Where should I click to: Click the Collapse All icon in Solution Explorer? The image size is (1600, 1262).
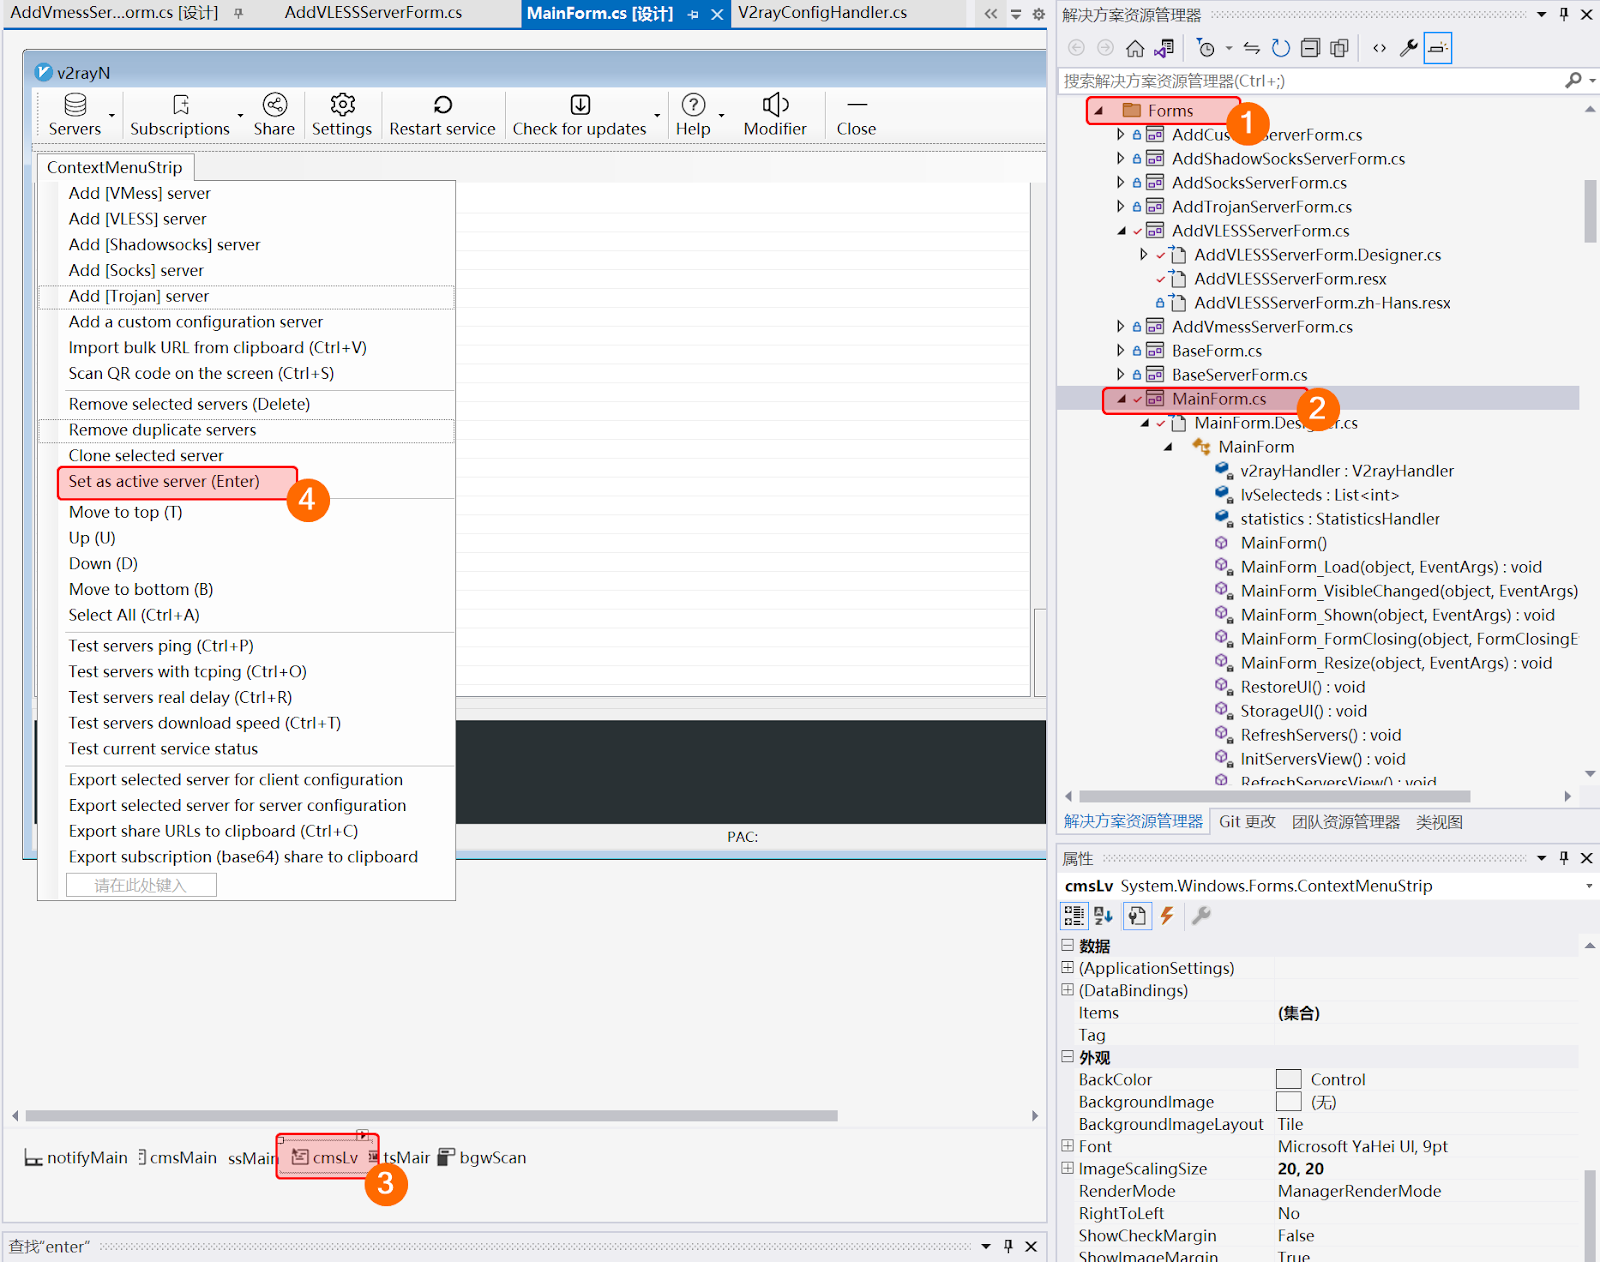pyautogui.click(x=1310, y=48)
